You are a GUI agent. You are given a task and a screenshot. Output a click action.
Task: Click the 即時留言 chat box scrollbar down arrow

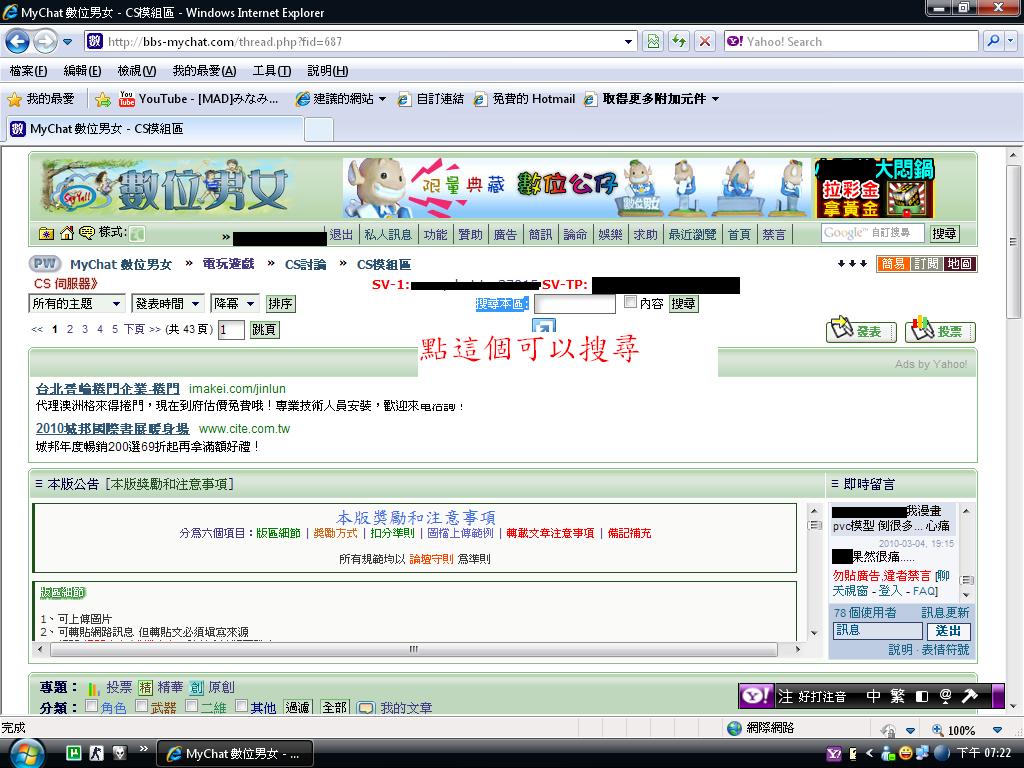pos(967,595)
